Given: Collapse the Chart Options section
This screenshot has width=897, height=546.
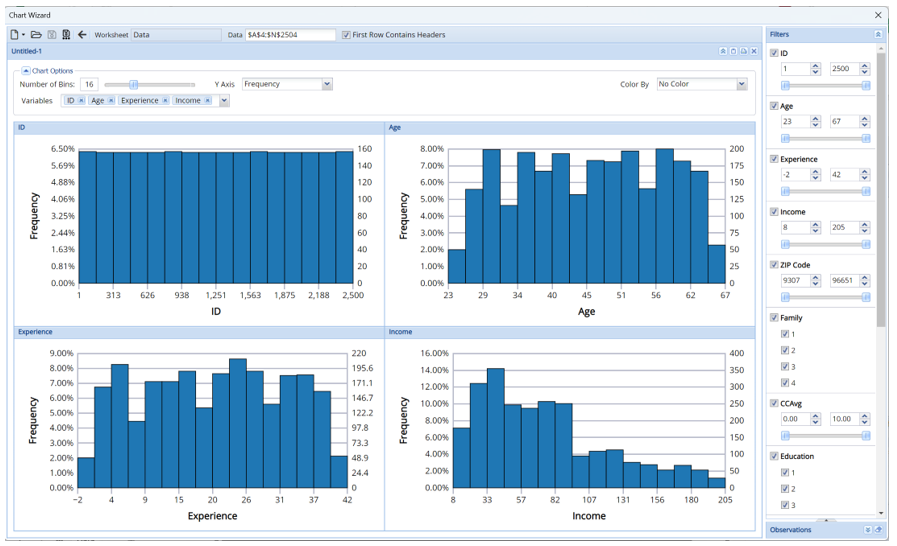Looking at the screenshot, I should [x=26, y=71].
